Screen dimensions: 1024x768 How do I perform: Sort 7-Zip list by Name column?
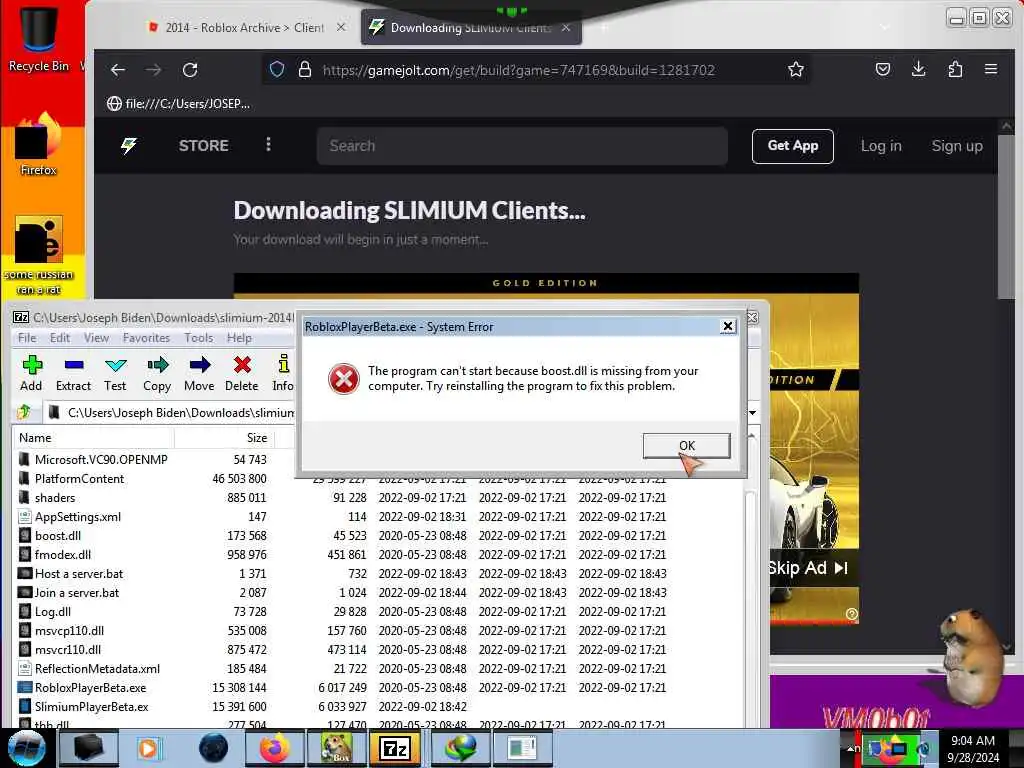(93, 438)
